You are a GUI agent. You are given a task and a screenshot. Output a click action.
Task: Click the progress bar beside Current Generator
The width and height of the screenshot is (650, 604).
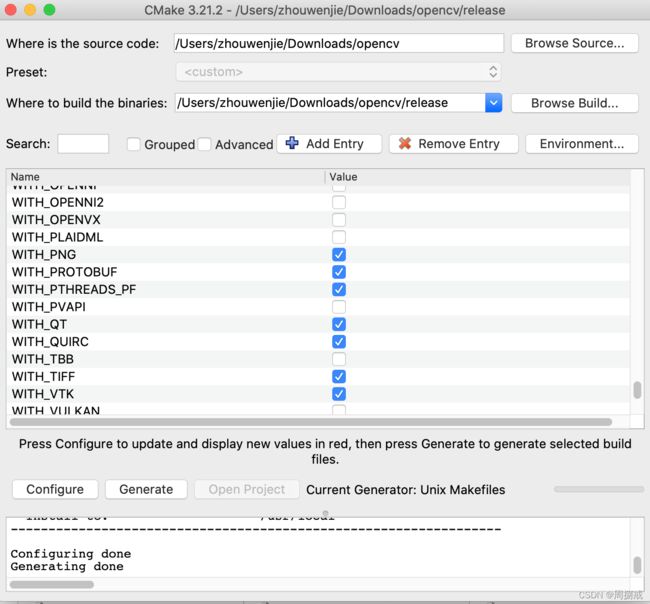coord(599,489)
